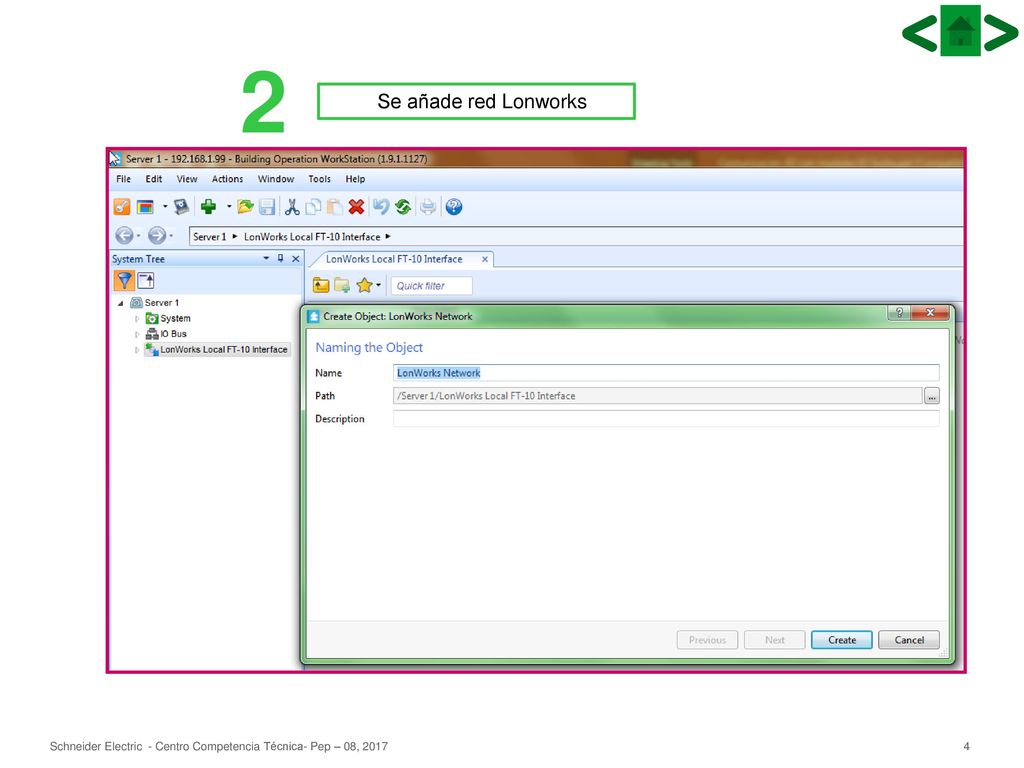The image size is (1024, 768).
Task: Click the Back navigation arrow
Action: 124,235
